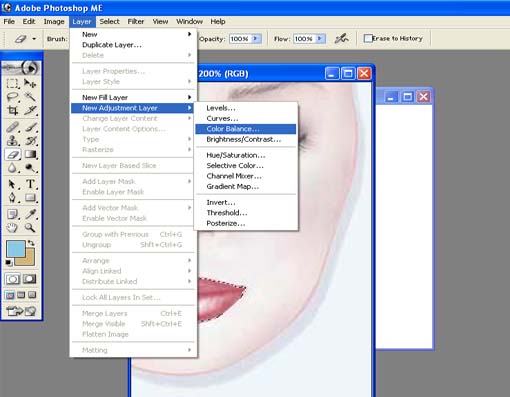Select the Healing Brush tool

tap(13, 127)
